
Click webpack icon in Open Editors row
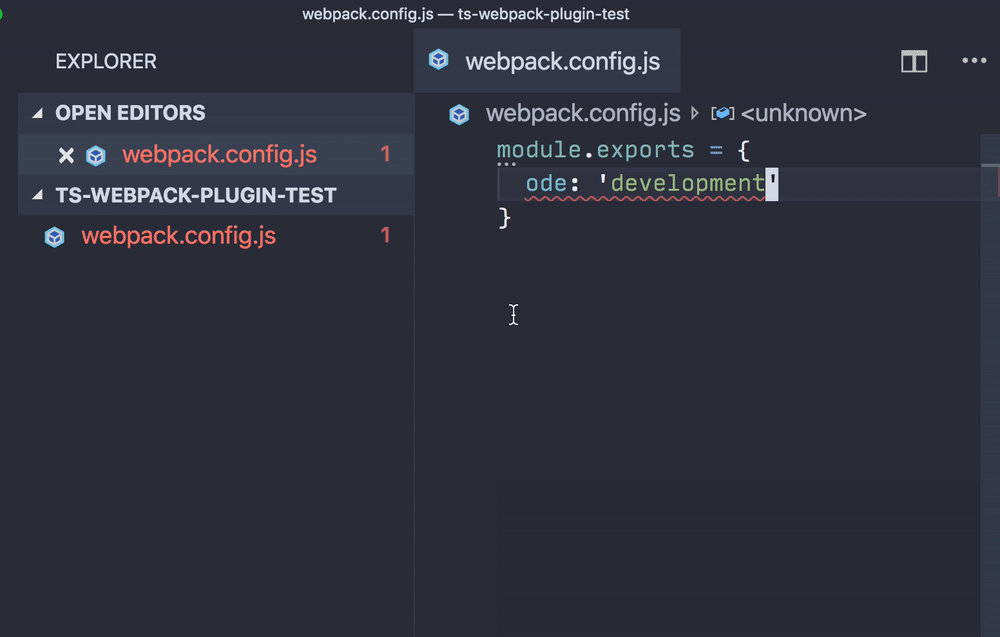coord(96,155)
